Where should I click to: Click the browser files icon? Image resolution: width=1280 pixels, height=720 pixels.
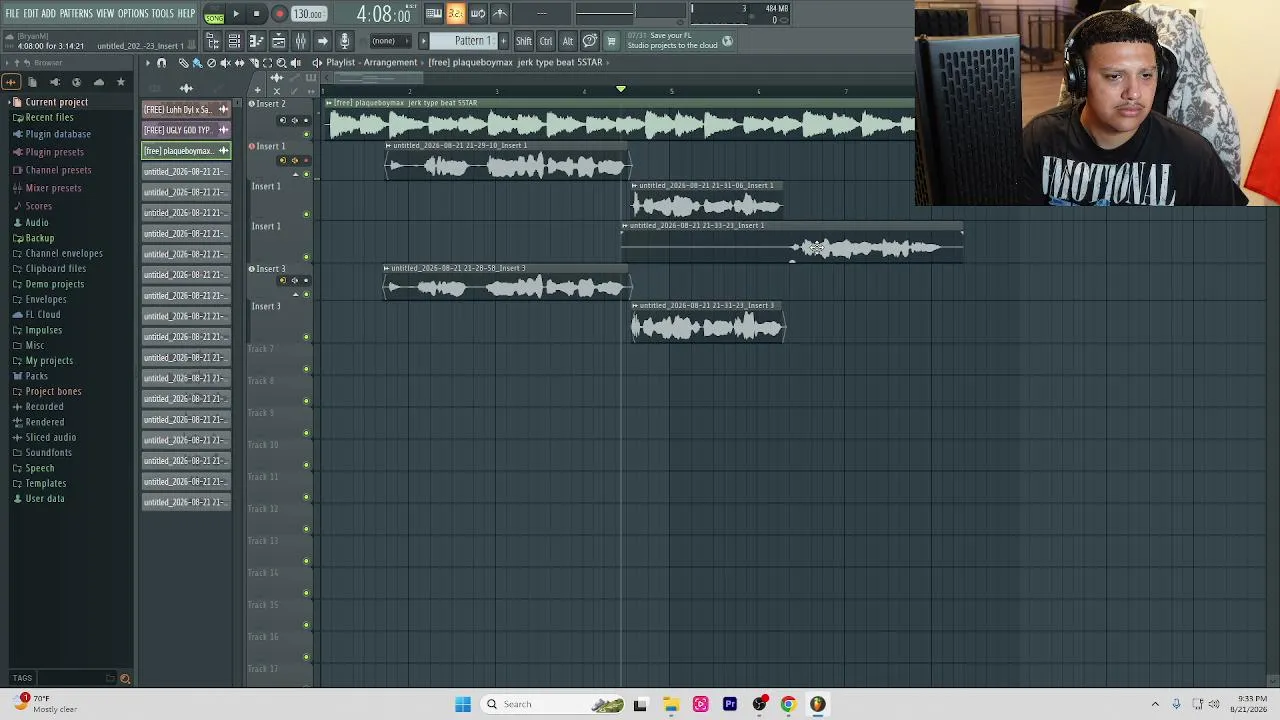pyautogui.click(x=33, y=82)
